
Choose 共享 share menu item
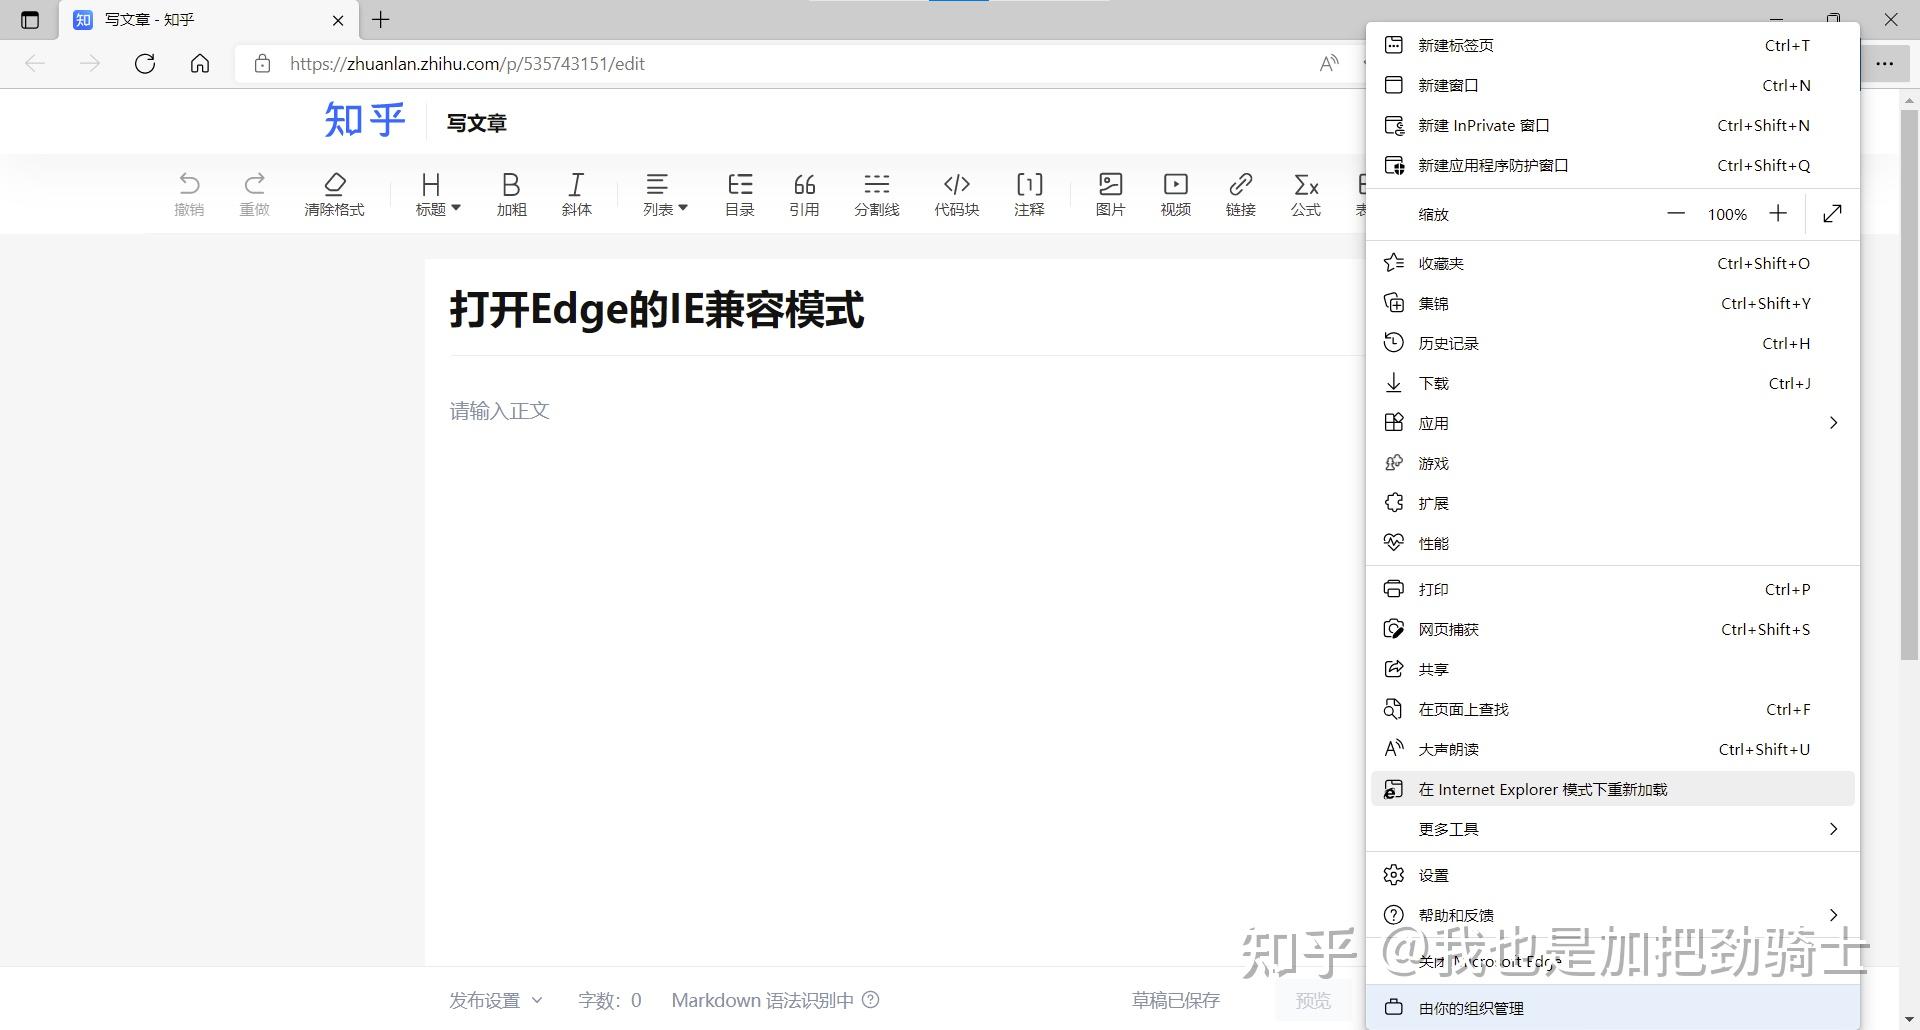click(x=1613, y=669)
